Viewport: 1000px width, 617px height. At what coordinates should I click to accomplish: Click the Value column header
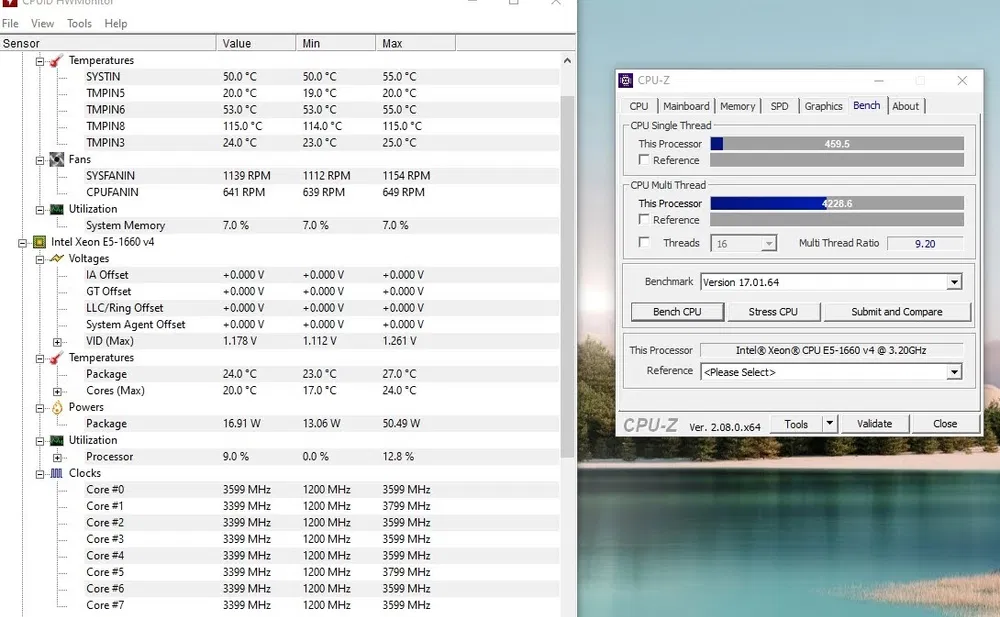[x=256, y=43]
